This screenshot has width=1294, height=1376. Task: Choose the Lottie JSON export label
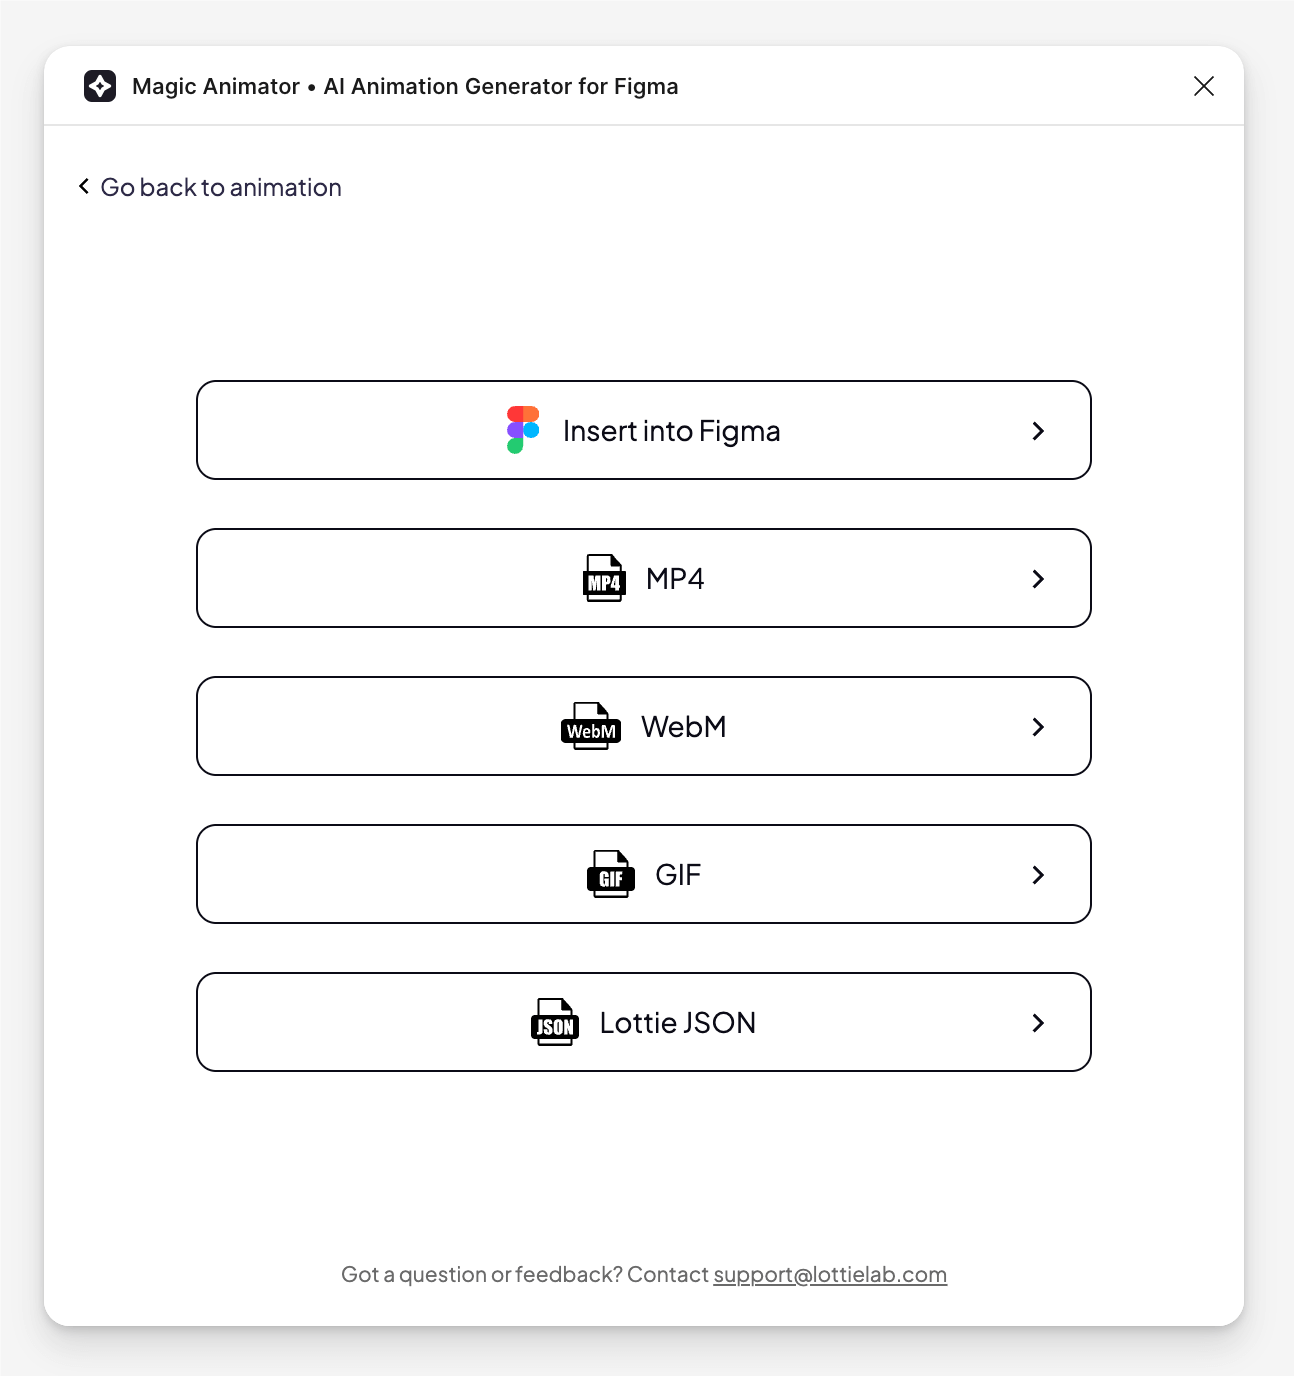coord(678,1023)
